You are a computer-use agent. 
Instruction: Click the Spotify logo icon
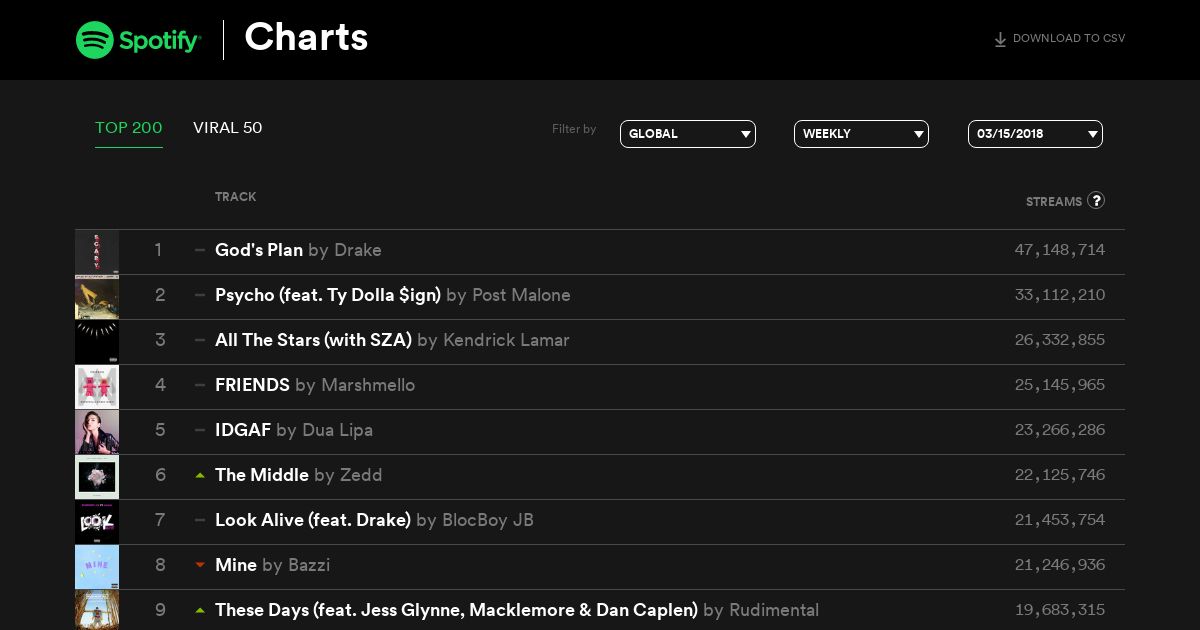click(x=94, y=40)
